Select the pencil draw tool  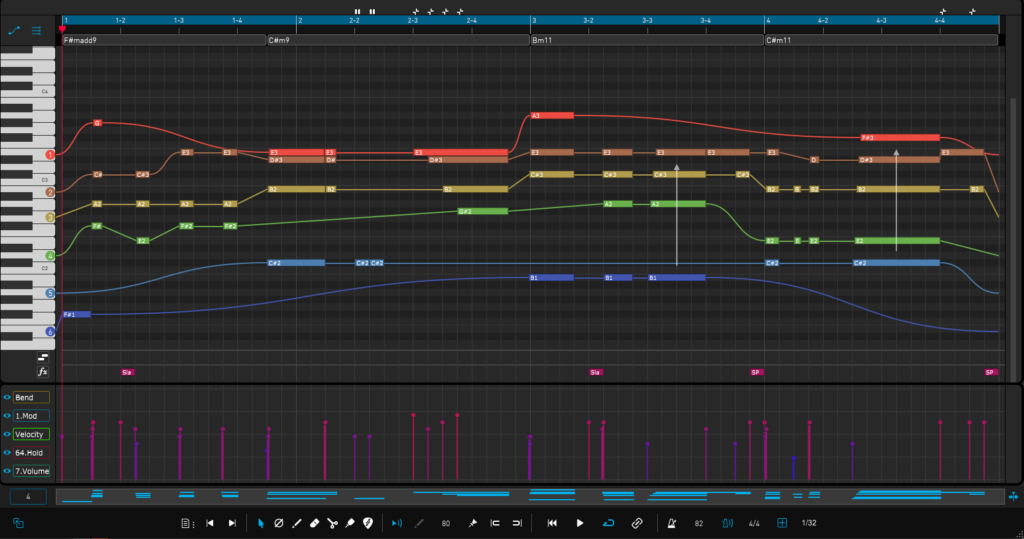point(297,523)
